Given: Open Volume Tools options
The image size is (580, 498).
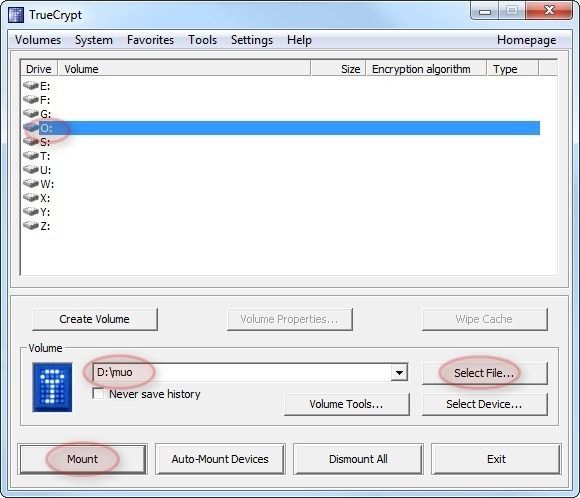Looking at the screenshot, I should pos(347,404).
